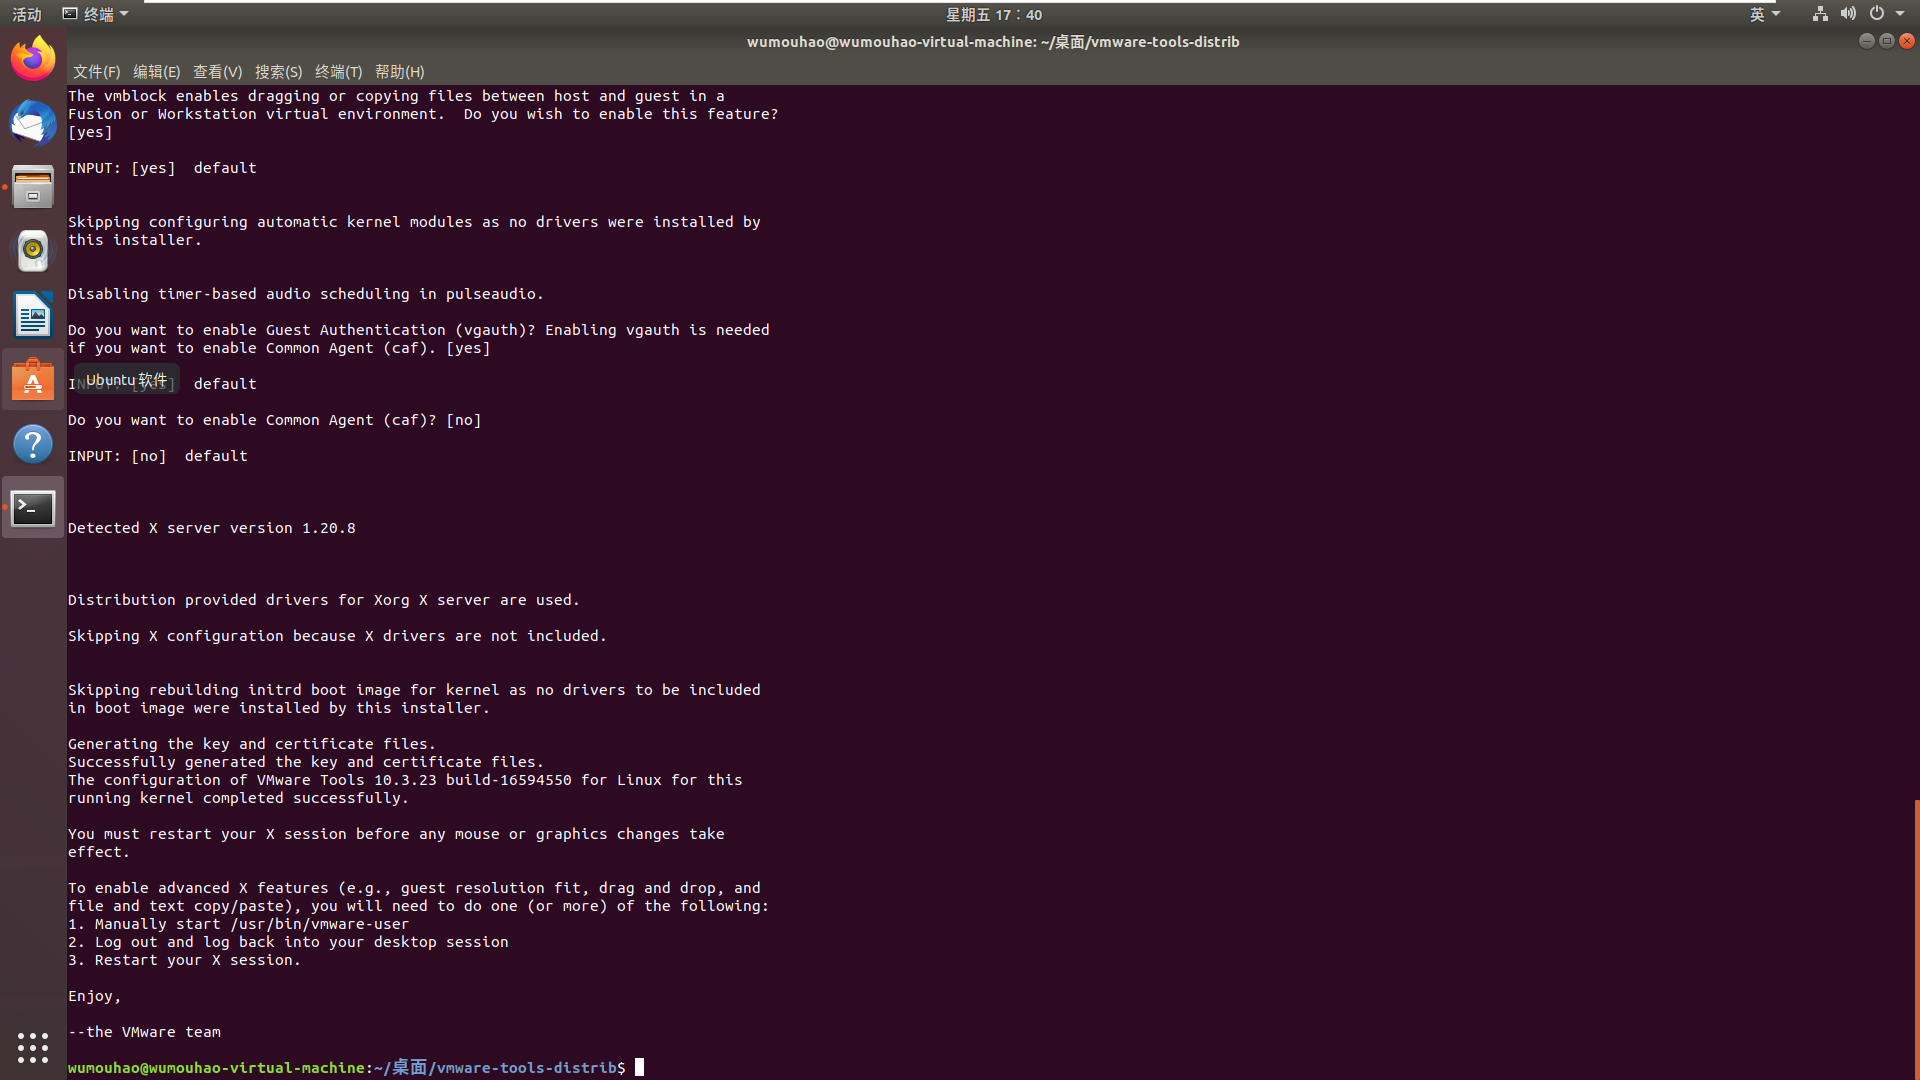The image size is (1920, 1080).
Task: Expand the power system menu arrow
Action: pyautogui.click(x=1900, y=14)
